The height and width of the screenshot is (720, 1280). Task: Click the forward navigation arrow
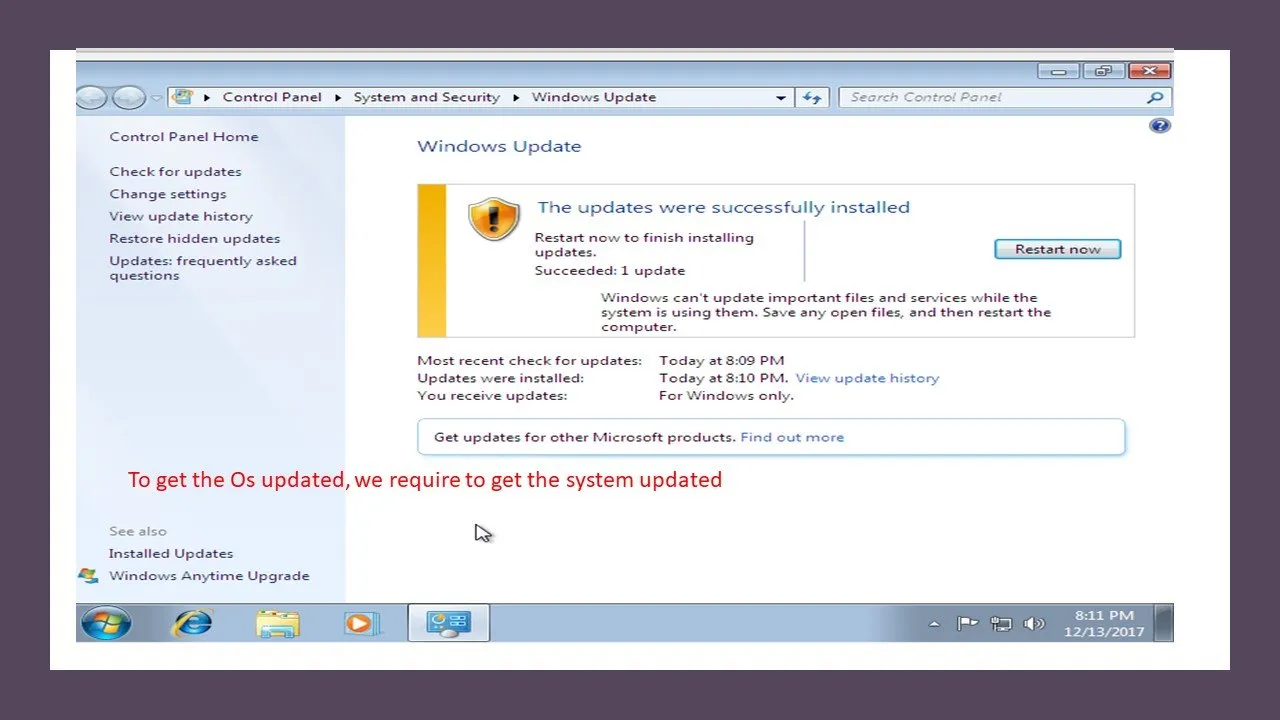(128, 97)
